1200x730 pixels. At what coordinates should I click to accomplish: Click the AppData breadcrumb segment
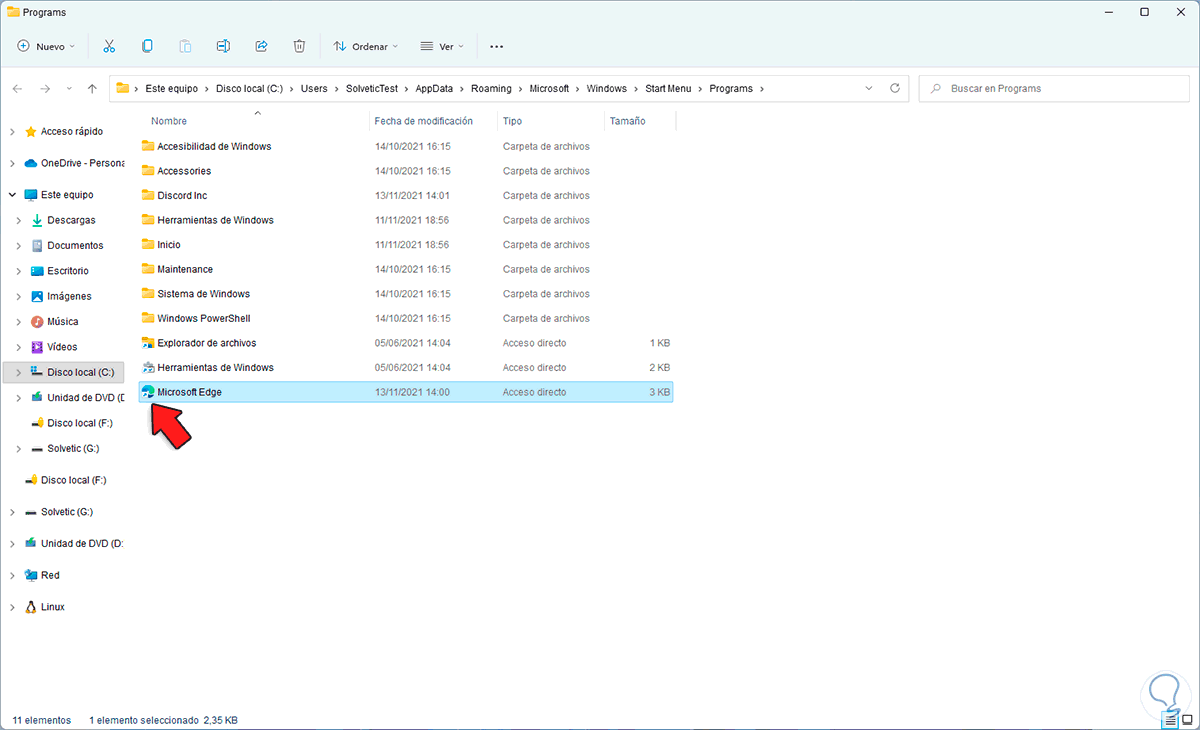(x=434, y=88)
